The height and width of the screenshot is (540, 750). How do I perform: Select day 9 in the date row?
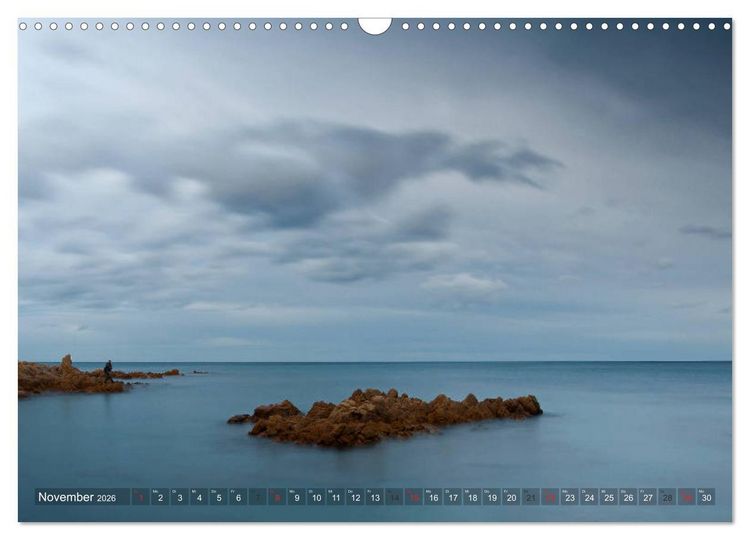[297, 496]
